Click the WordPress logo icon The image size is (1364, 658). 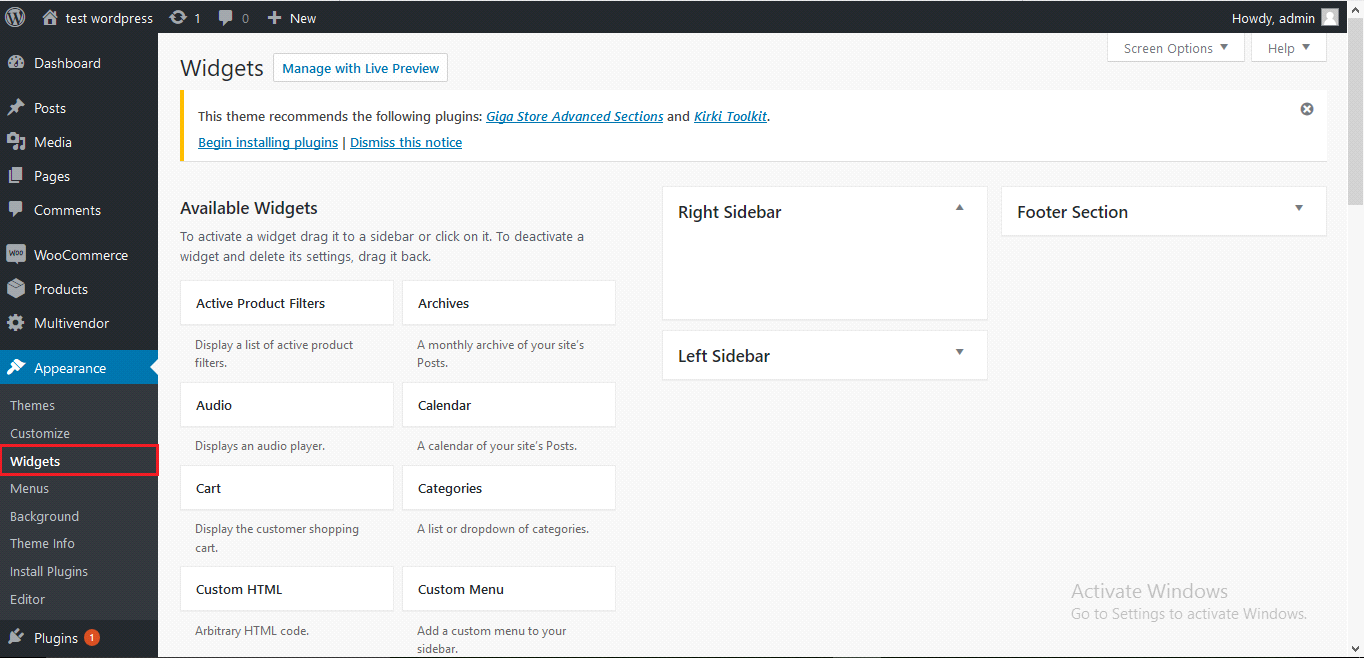(x=16, y=17)
